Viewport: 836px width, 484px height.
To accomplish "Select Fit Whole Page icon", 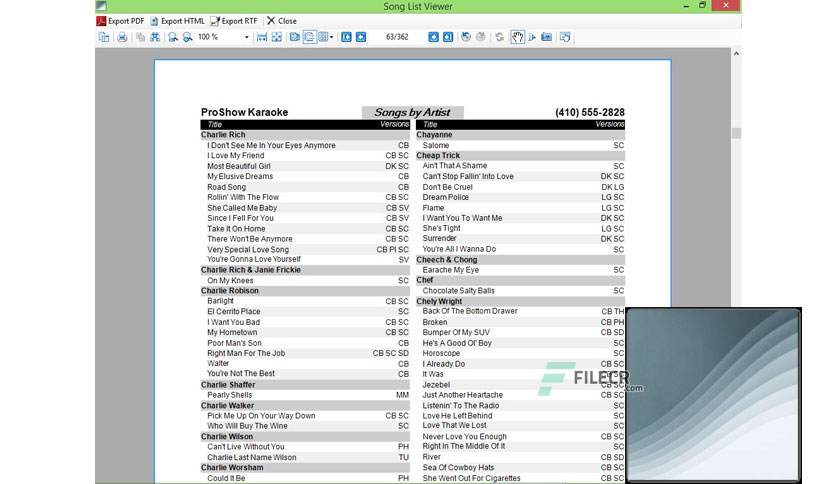I will coord(277,37).
